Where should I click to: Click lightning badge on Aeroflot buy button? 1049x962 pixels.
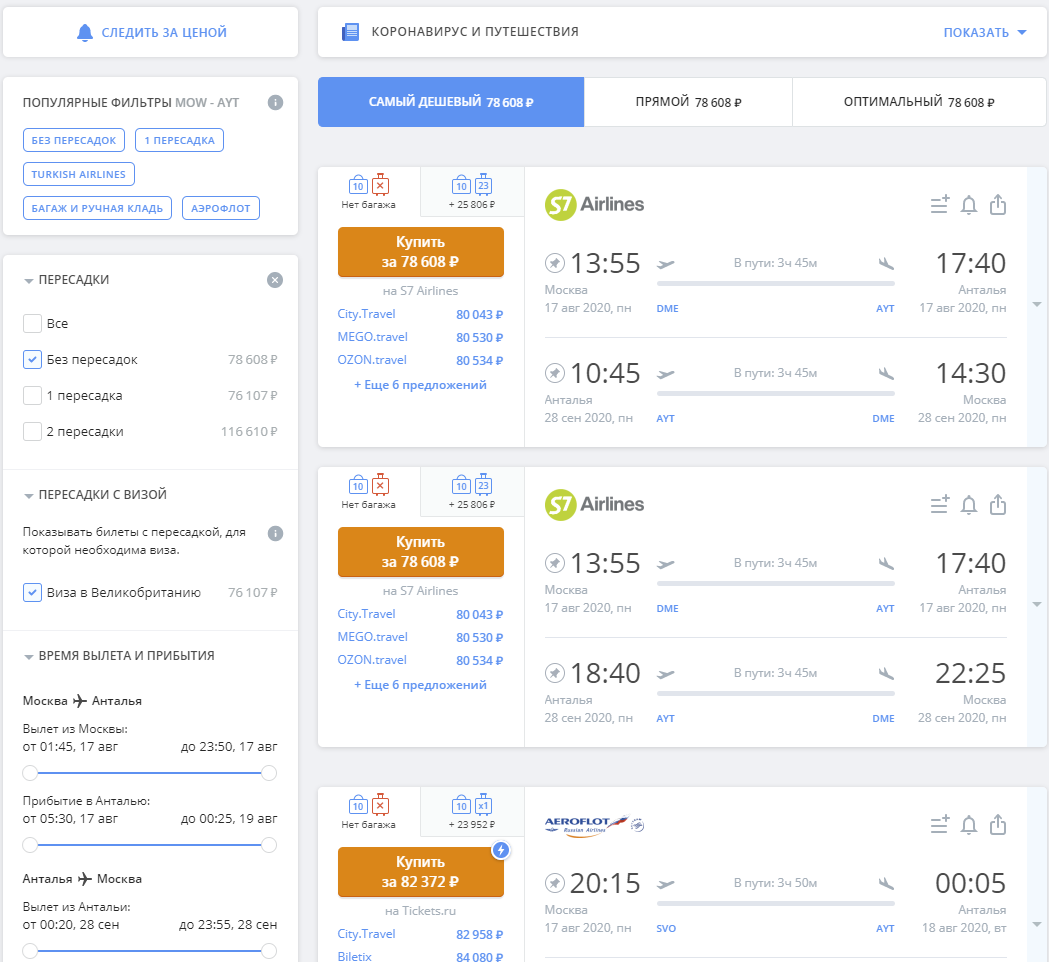click(500, 850)
